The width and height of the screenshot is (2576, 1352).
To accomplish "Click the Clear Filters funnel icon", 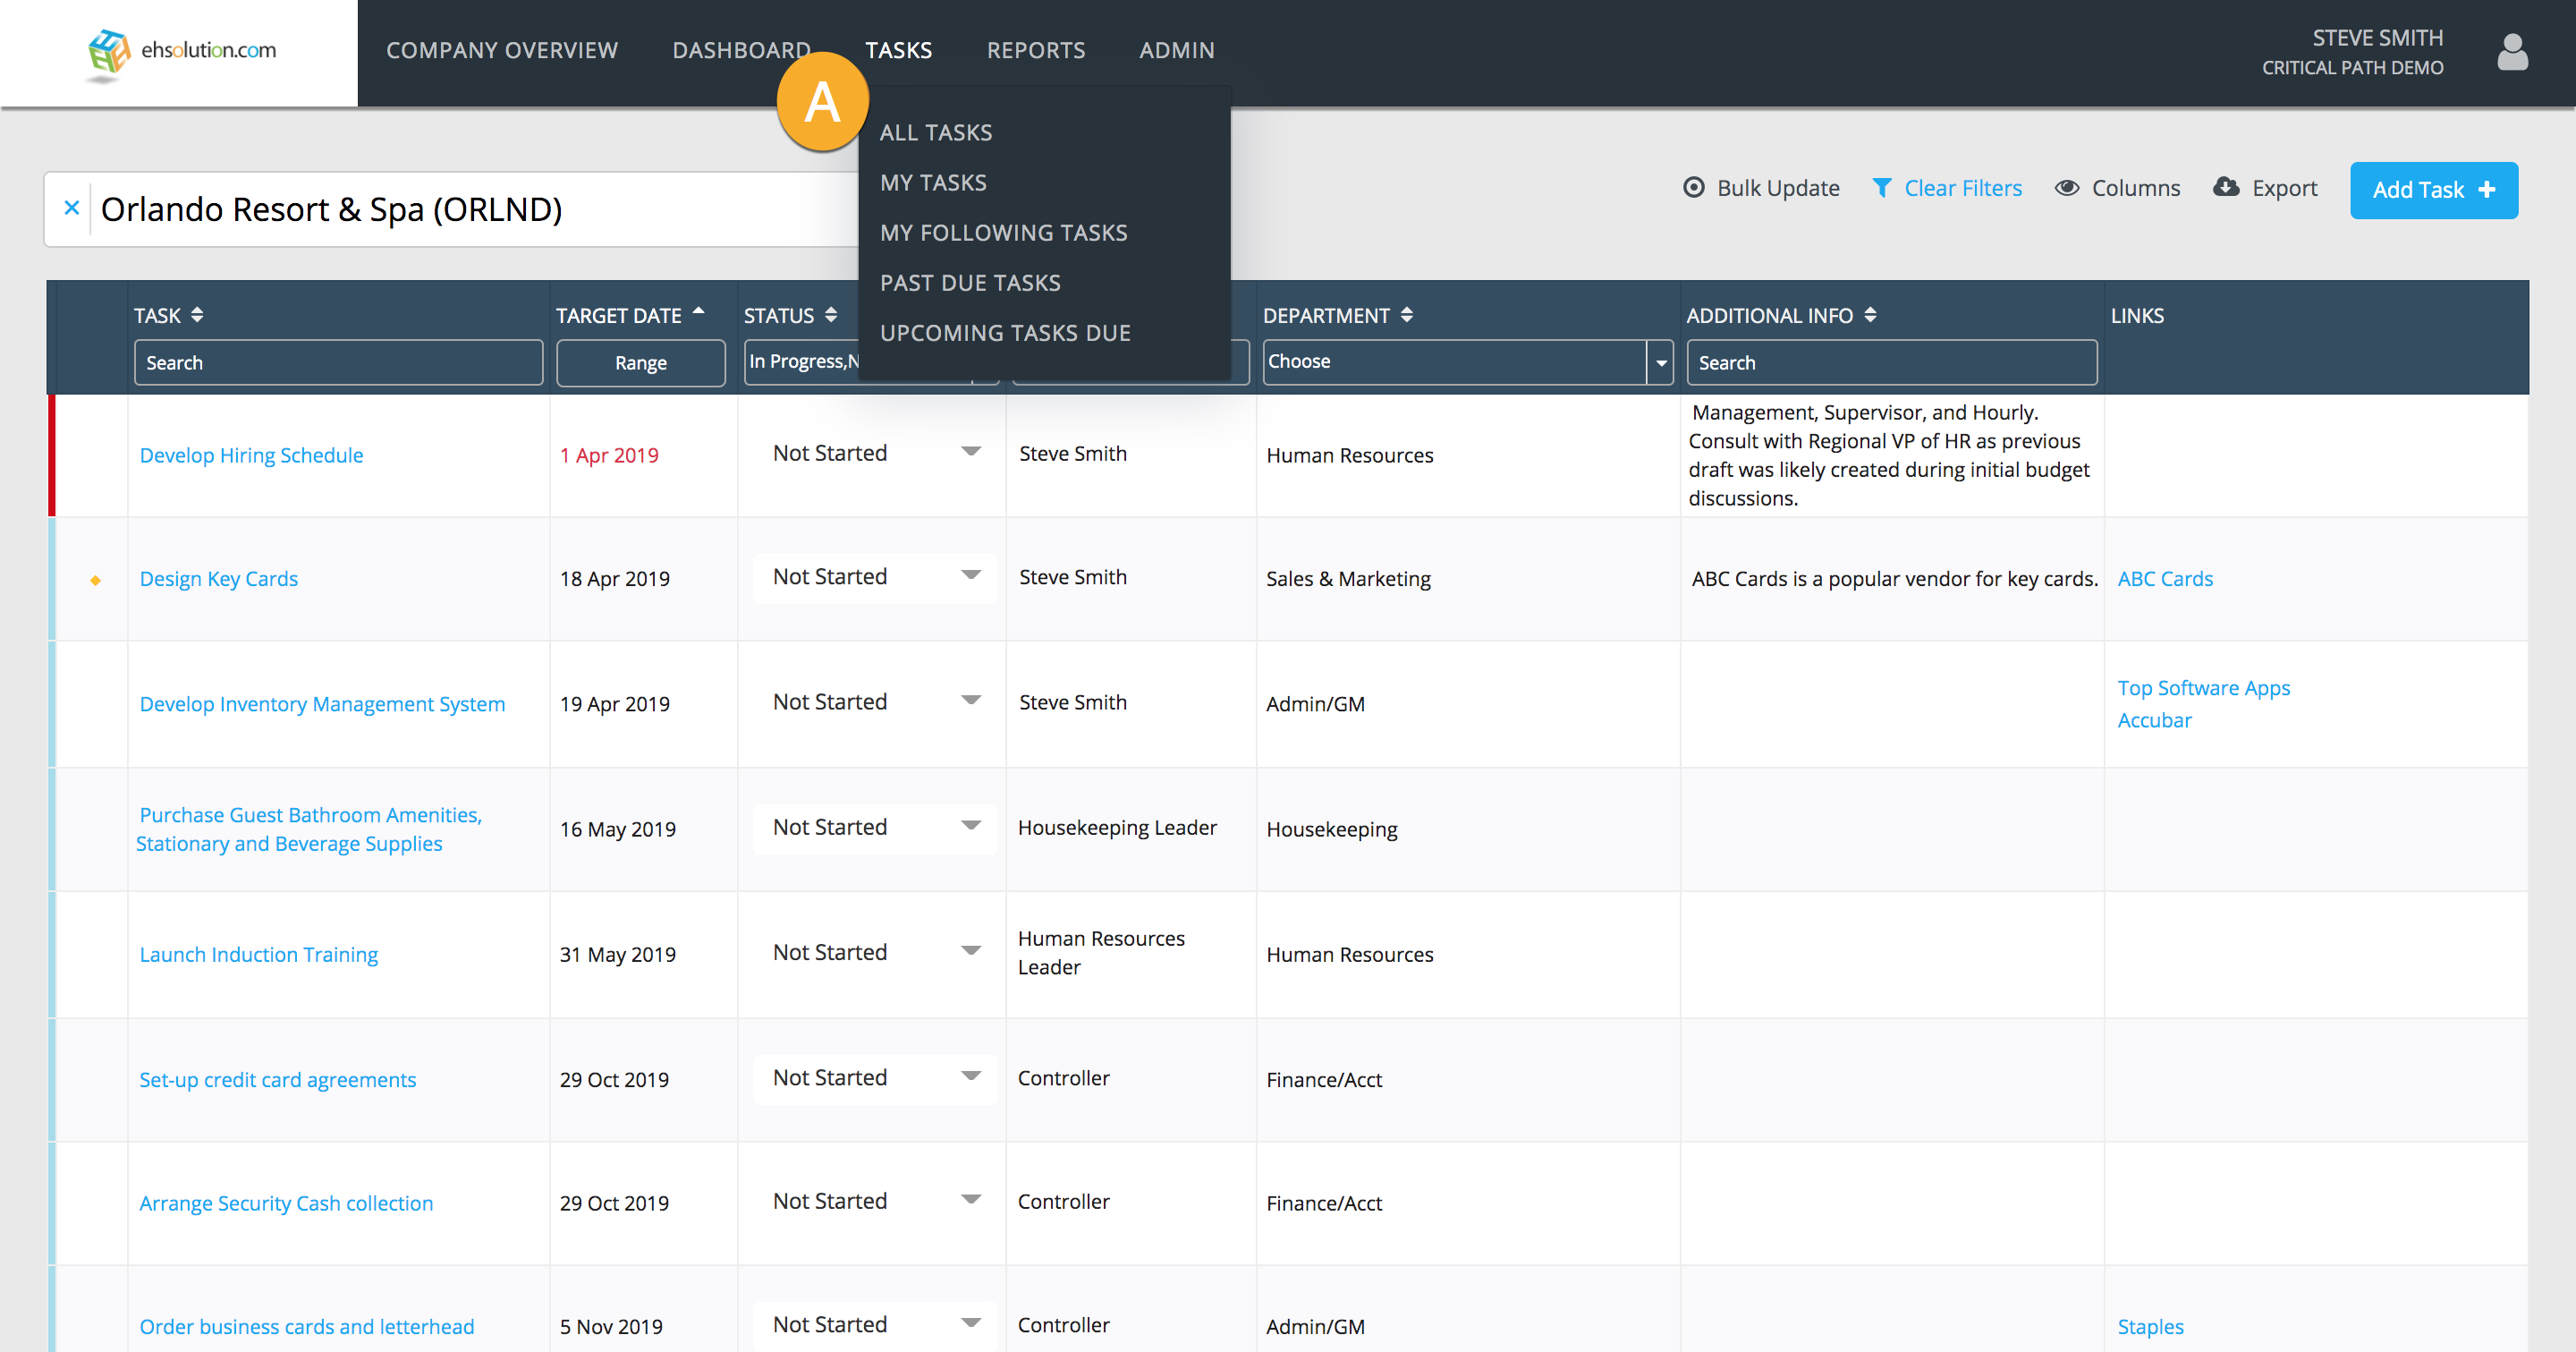I will click(1881, 188).
